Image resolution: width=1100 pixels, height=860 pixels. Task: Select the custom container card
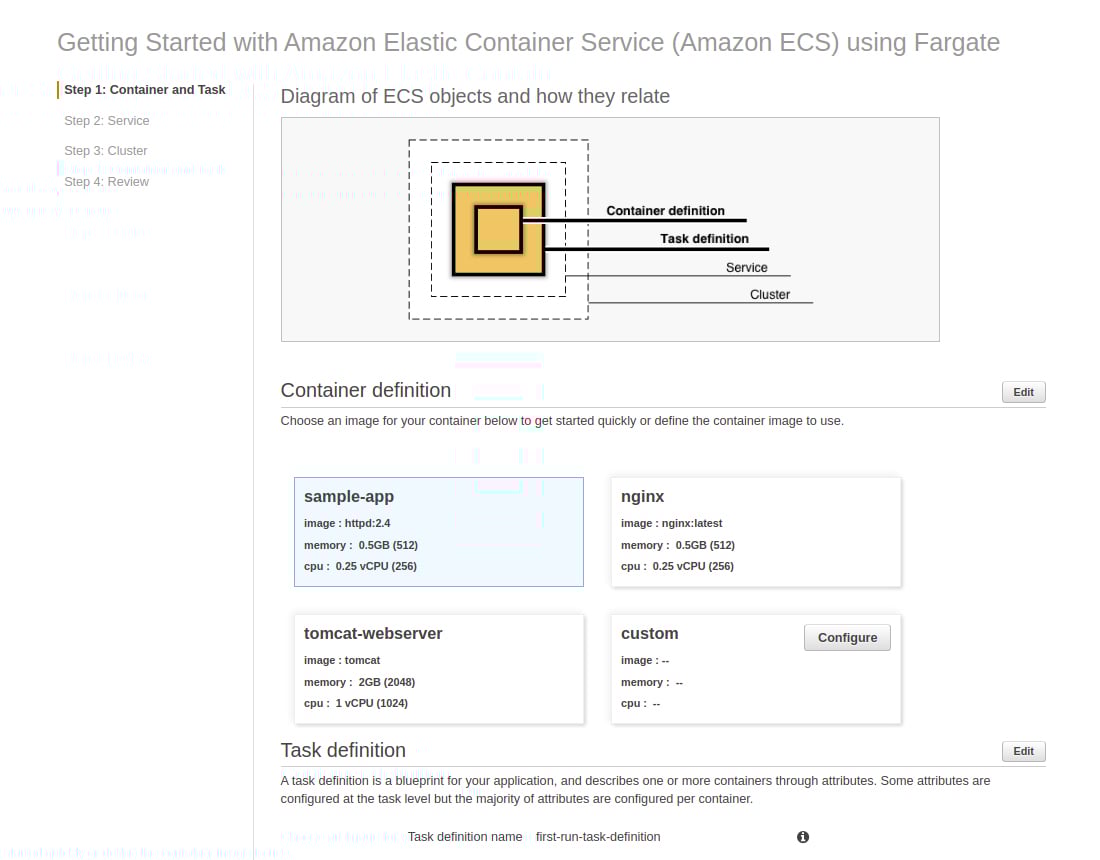(756, 668)
